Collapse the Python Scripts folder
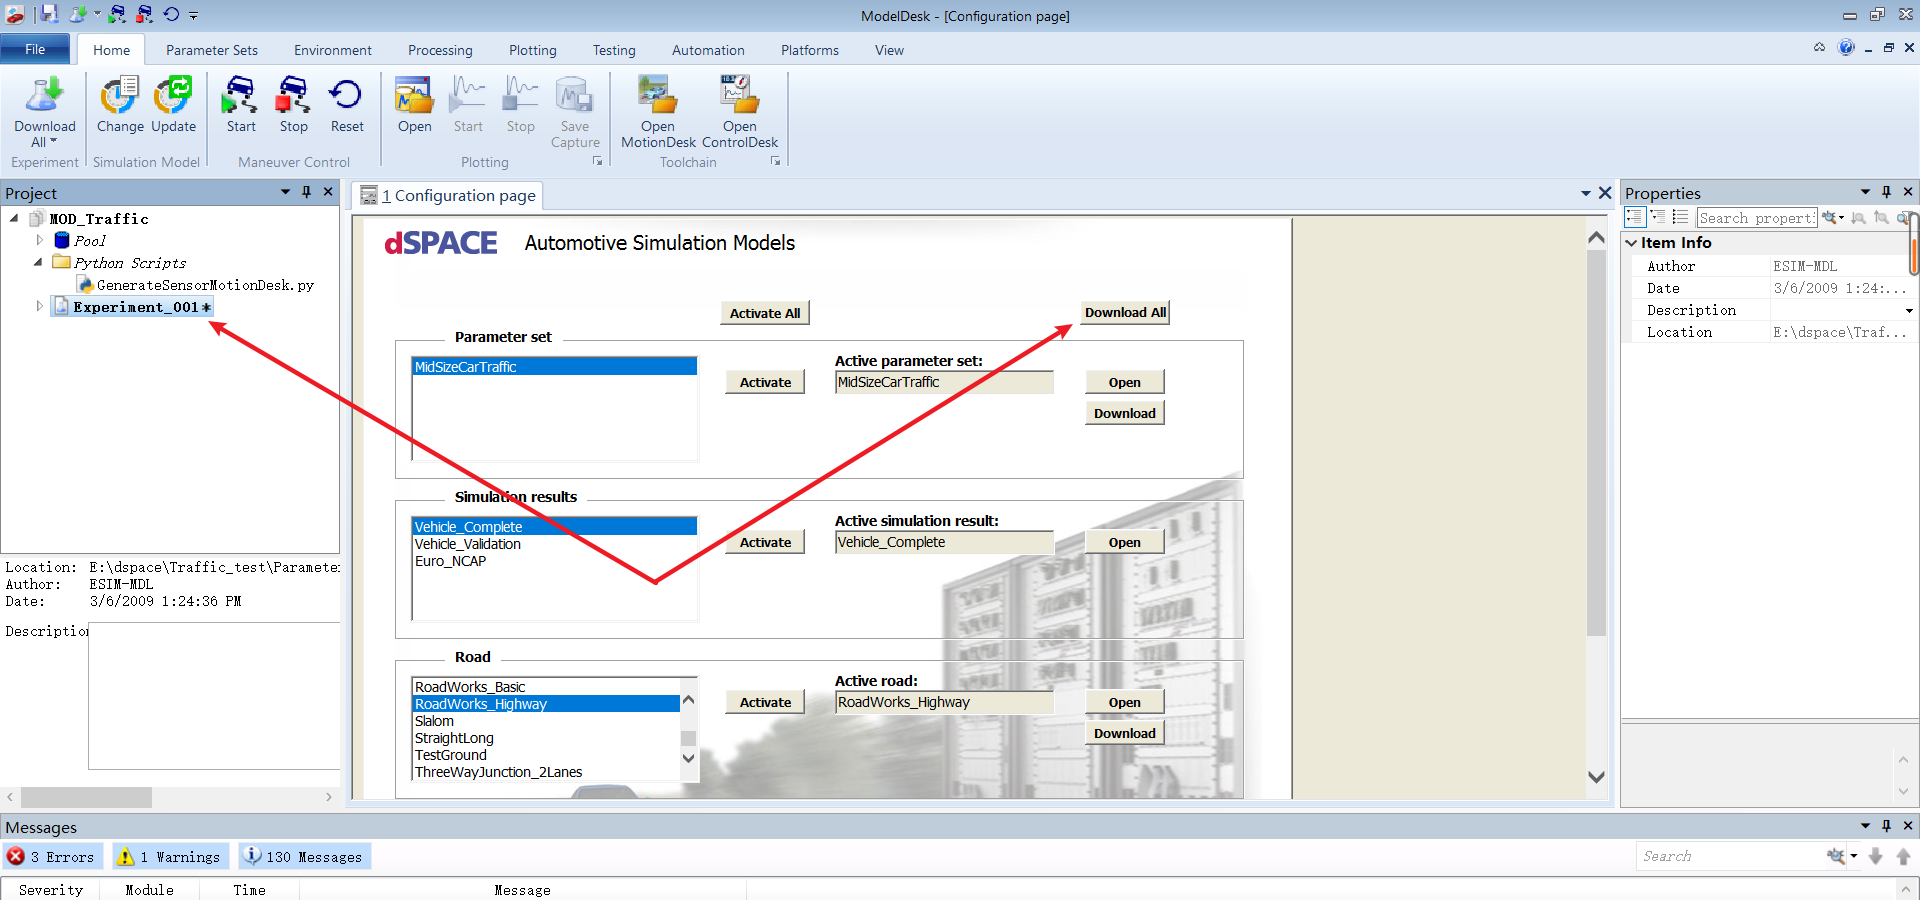Screen dimensions: 1920x900 39,262
